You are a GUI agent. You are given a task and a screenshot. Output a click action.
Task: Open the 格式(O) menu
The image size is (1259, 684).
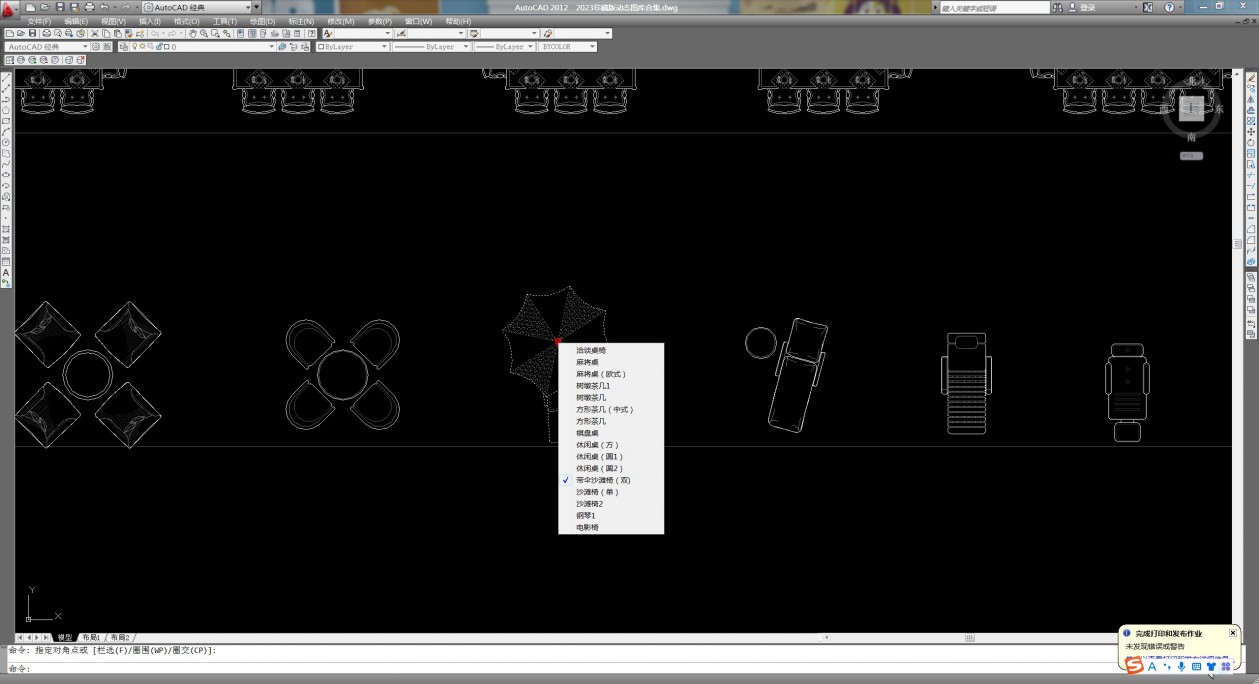tap(186, 21)
